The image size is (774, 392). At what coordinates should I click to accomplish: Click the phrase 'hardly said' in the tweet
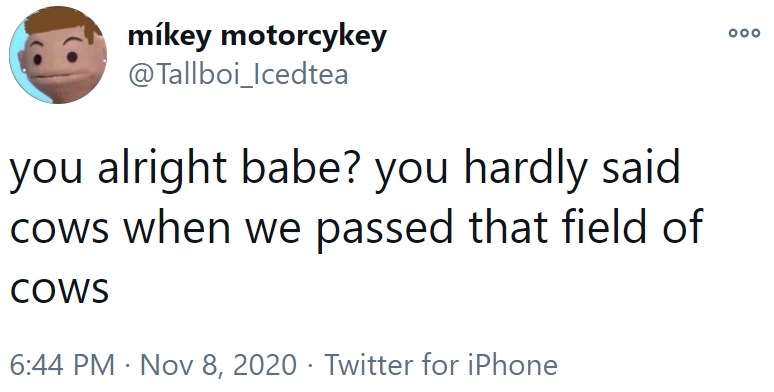pyautogui.click(x=572, y=168)
